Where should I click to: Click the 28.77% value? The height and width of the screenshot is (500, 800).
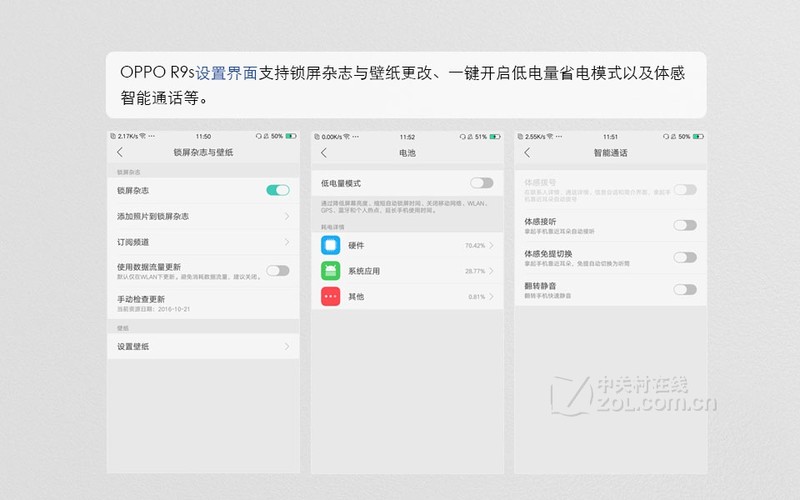pyautogui.click(x=475, y=271)
